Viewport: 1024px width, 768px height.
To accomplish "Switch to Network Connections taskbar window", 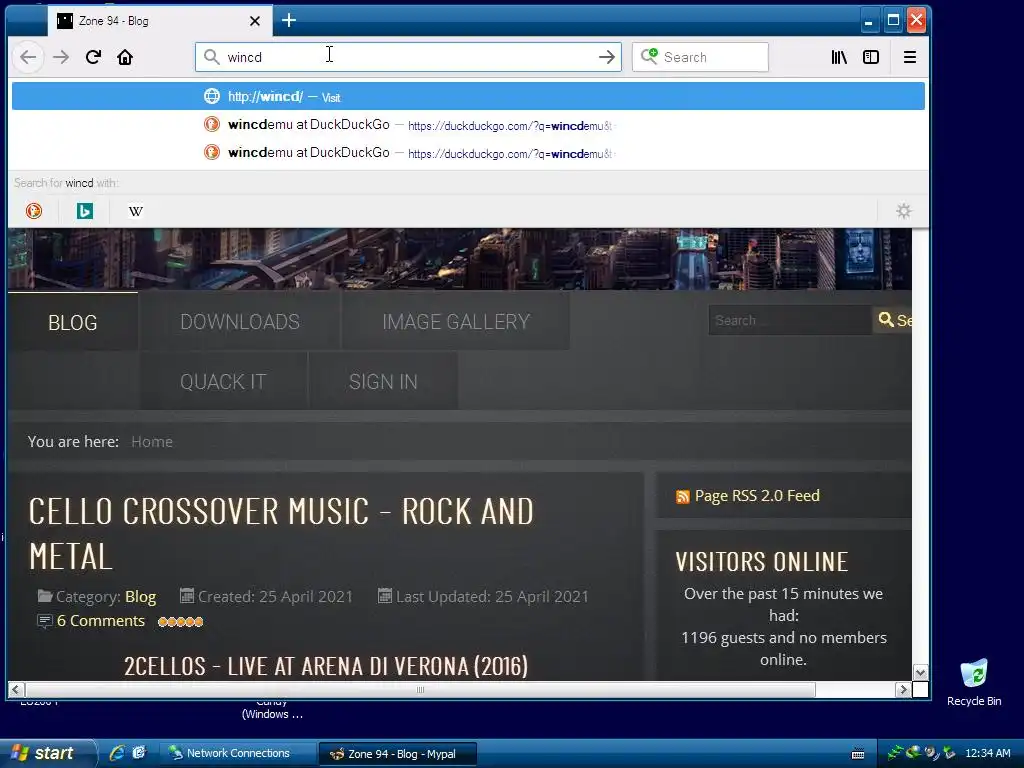I will click(x=238, y=753).
